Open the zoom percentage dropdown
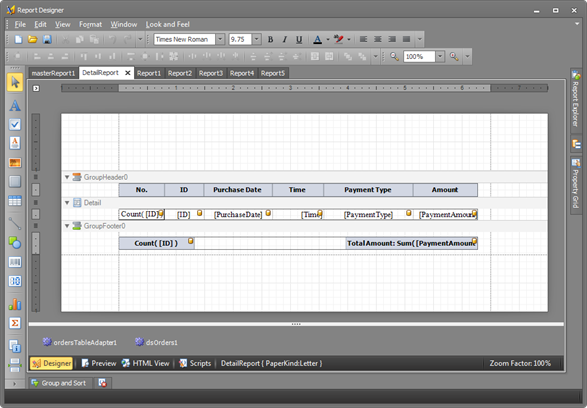This screenshot has width=587, height=408. [440, 57]
